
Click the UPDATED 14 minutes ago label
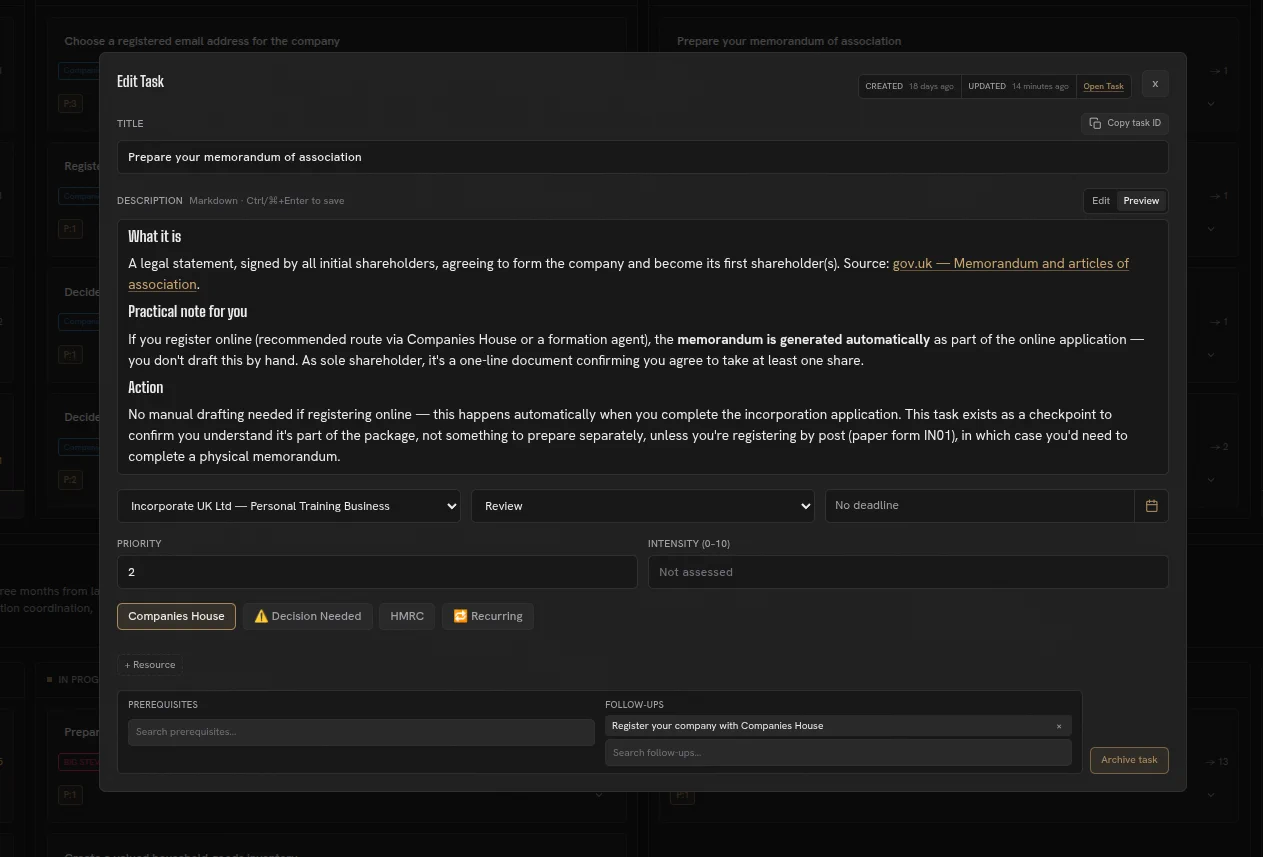[1018, 86]
